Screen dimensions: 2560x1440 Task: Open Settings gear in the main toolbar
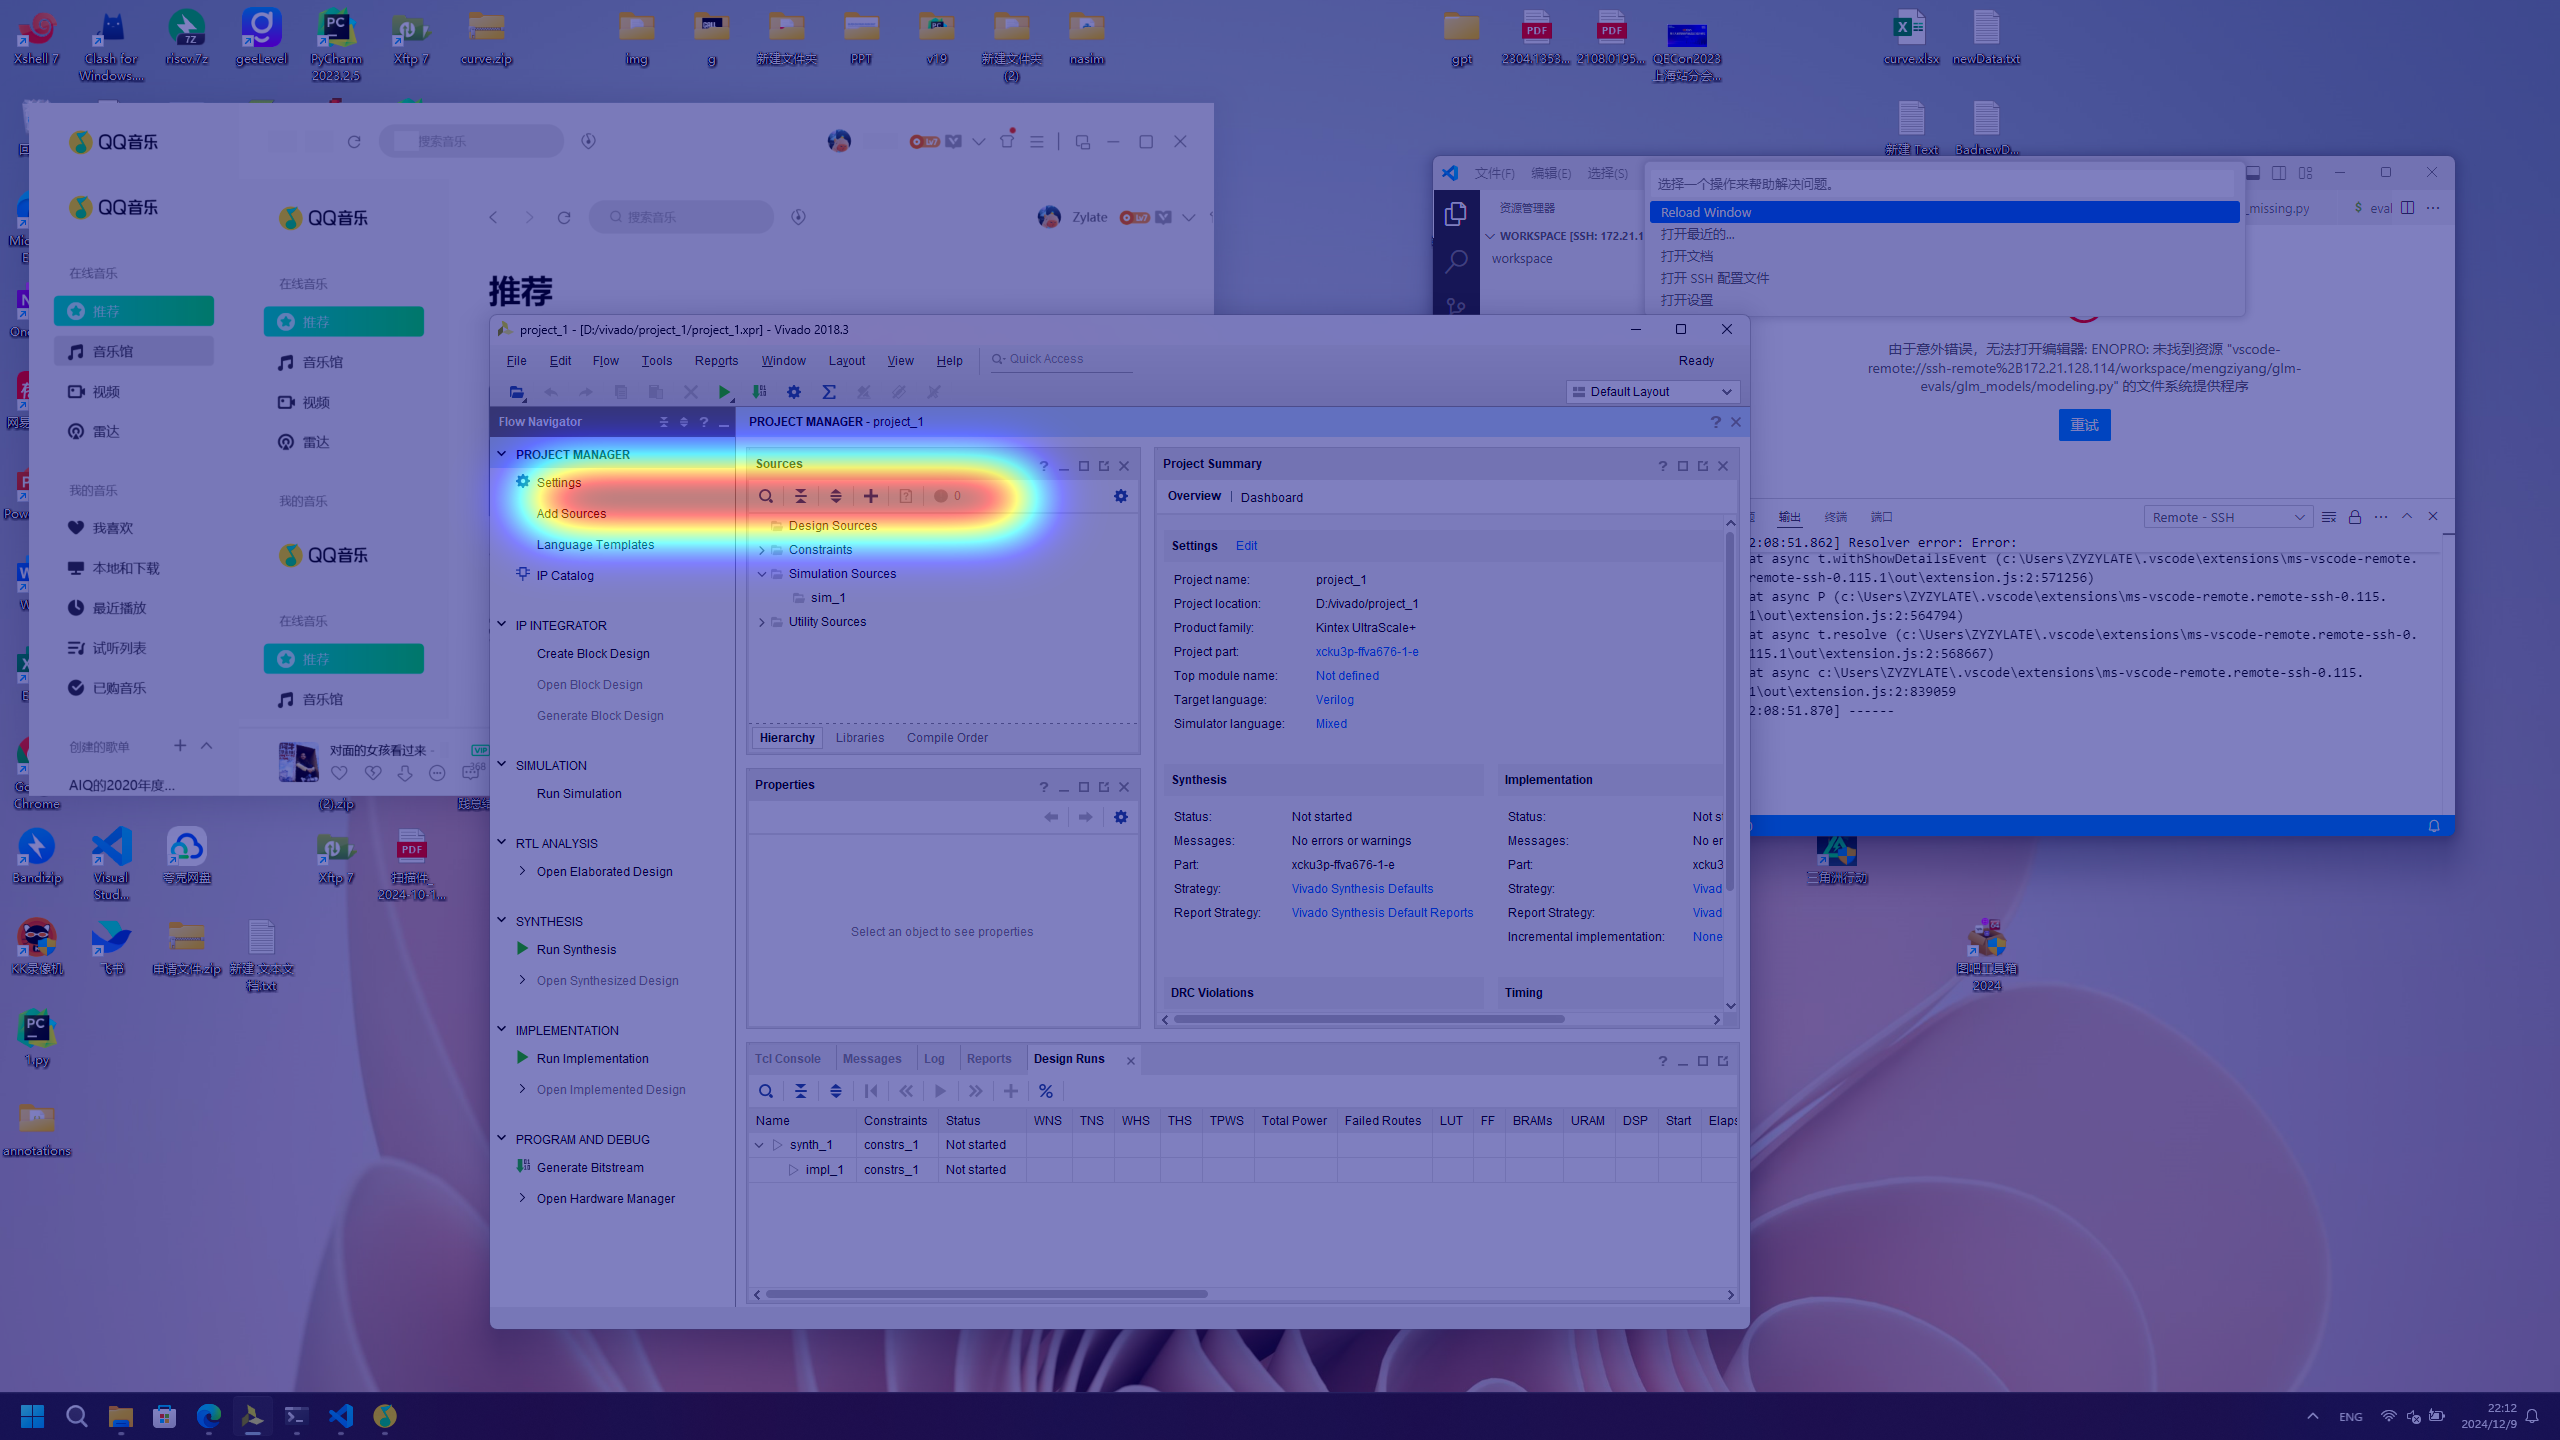tap(794, 392)
